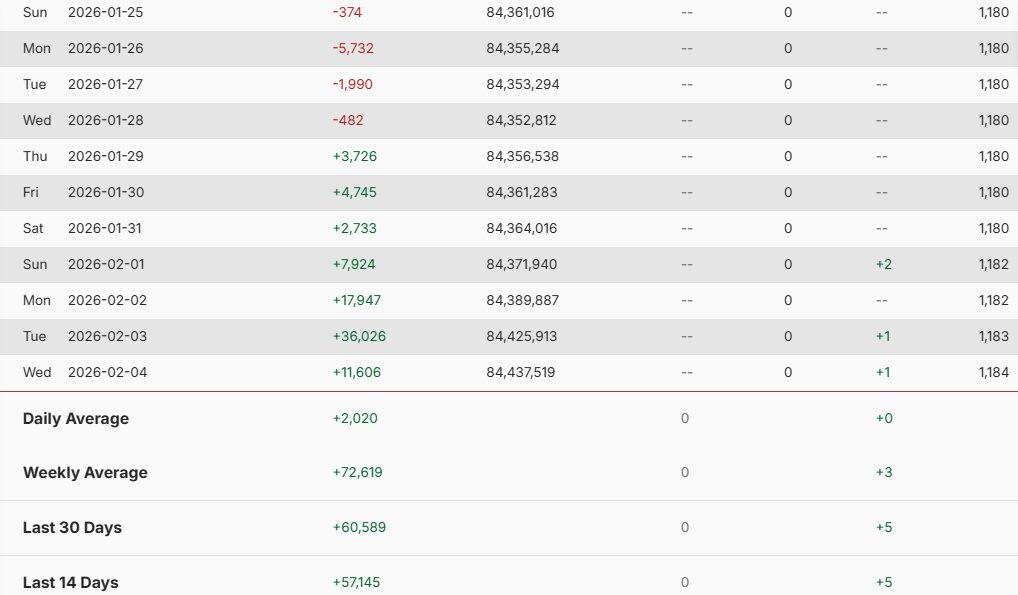The height and width of the screenshot is (595, 1018).
Task: Click the +2 change on 2026-02-01
Action: tap(883, 264)
